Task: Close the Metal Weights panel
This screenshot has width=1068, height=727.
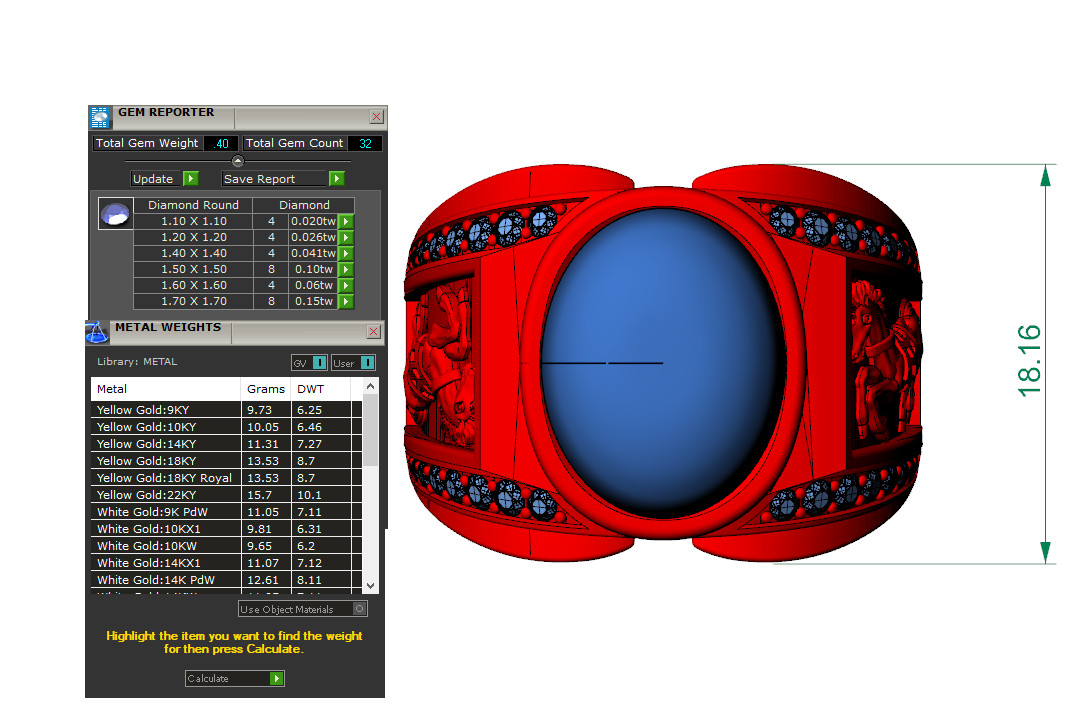Action: pos(374,331)
